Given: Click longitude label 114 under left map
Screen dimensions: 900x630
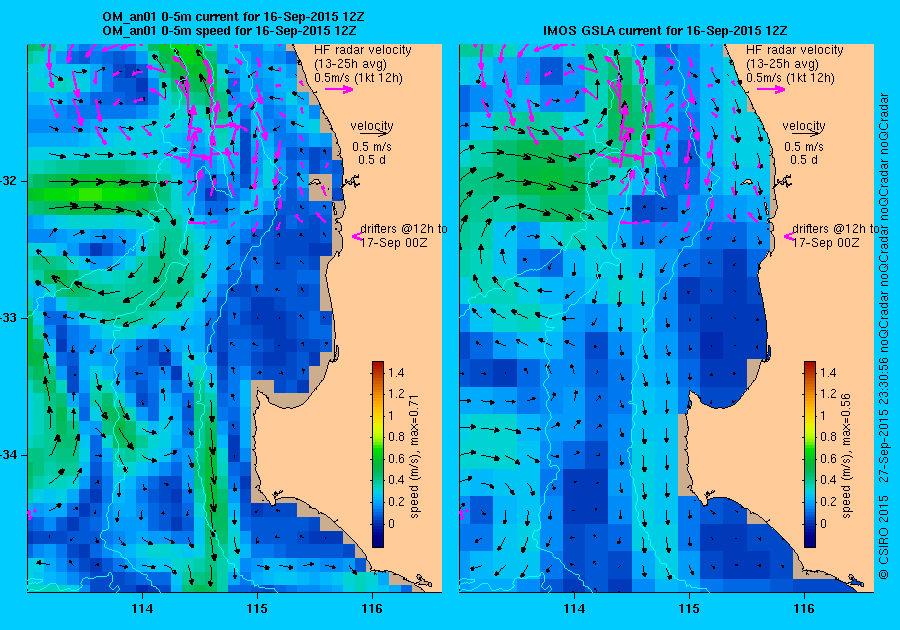Looking at the screenshot, I should [x=142, y=609].
